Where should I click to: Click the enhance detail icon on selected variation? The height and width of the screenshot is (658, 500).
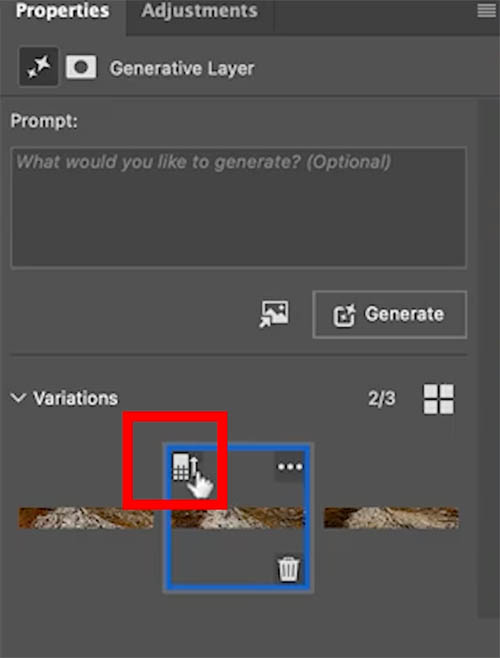pos(186,466)
